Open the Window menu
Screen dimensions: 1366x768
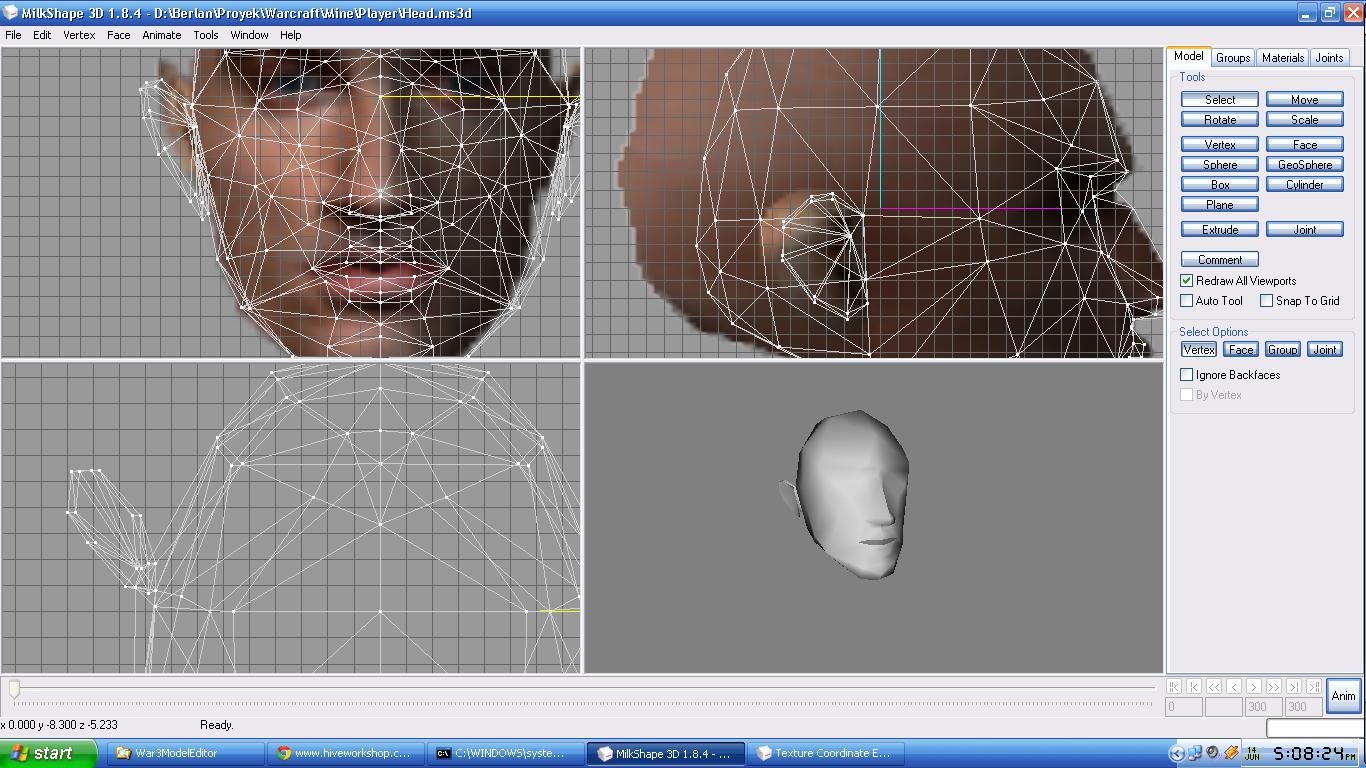point(249,35)
